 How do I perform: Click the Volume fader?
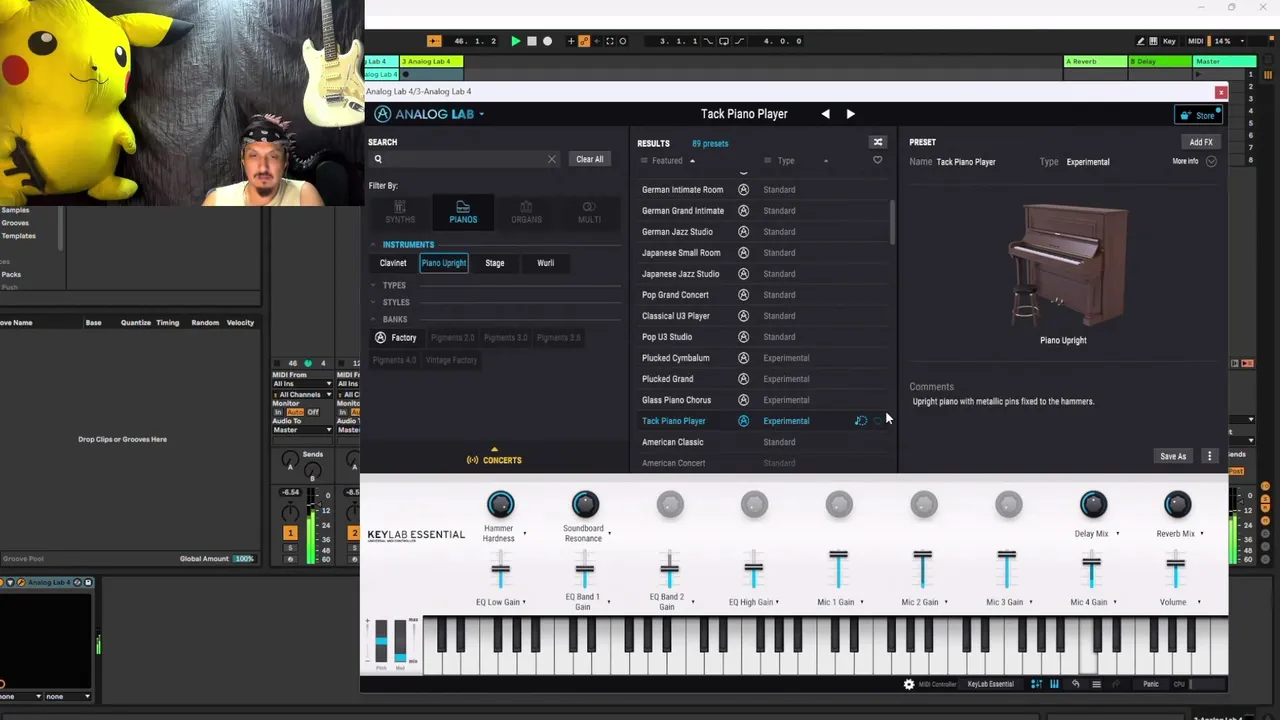click(x=1175, y=570)
